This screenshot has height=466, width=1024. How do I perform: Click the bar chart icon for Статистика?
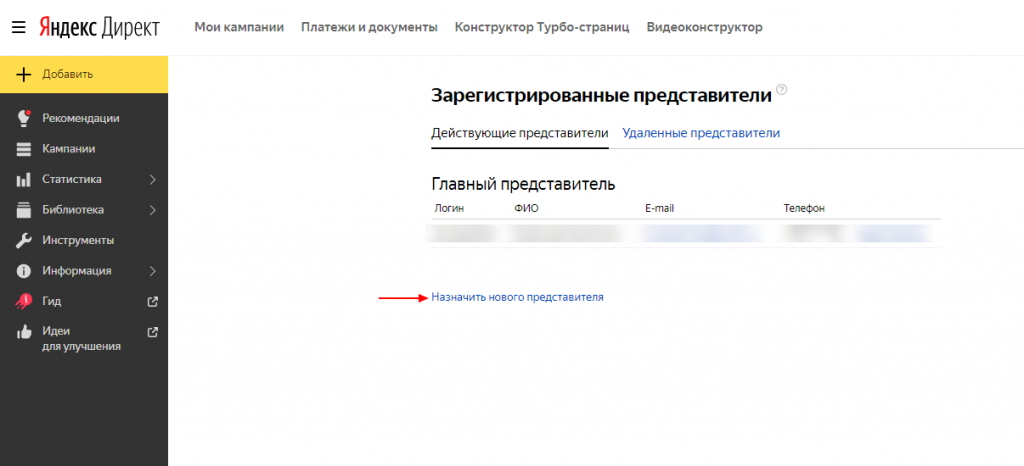point(24,179)
